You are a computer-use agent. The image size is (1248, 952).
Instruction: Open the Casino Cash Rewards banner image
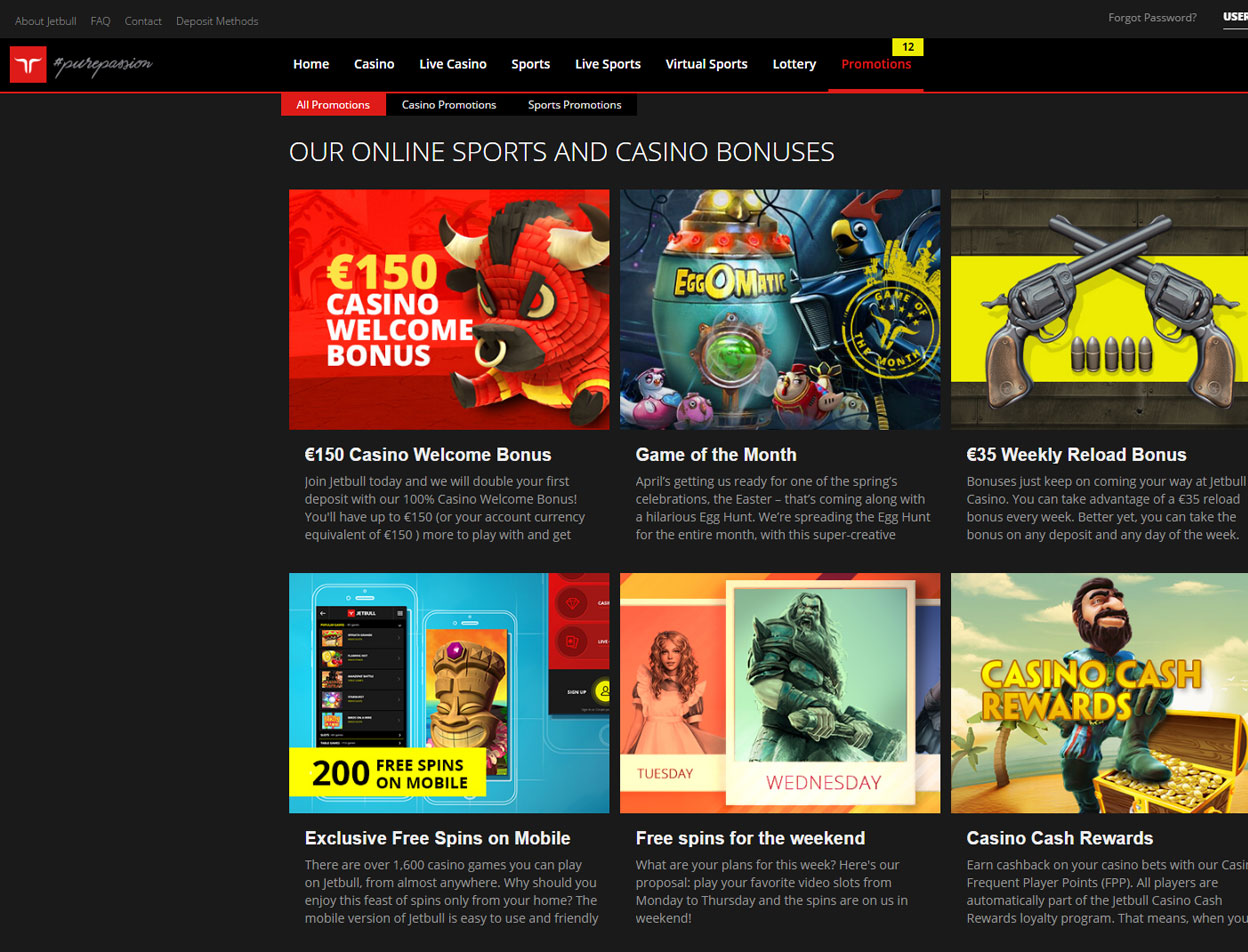coord(1099,693)
